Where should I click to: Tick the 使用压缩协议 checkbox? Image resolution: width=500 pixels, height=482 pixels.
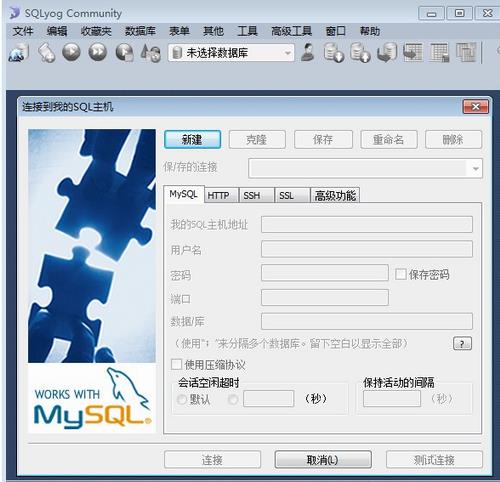coord(176,364)
